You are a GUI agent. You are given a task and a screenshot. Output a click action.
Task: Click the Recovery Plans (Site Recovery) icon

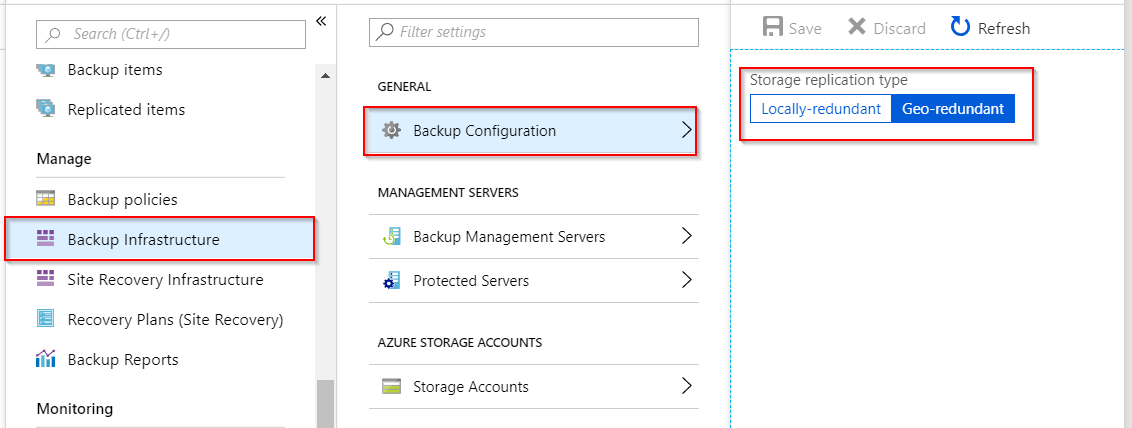pyautogui.click(x=46, y=319)
